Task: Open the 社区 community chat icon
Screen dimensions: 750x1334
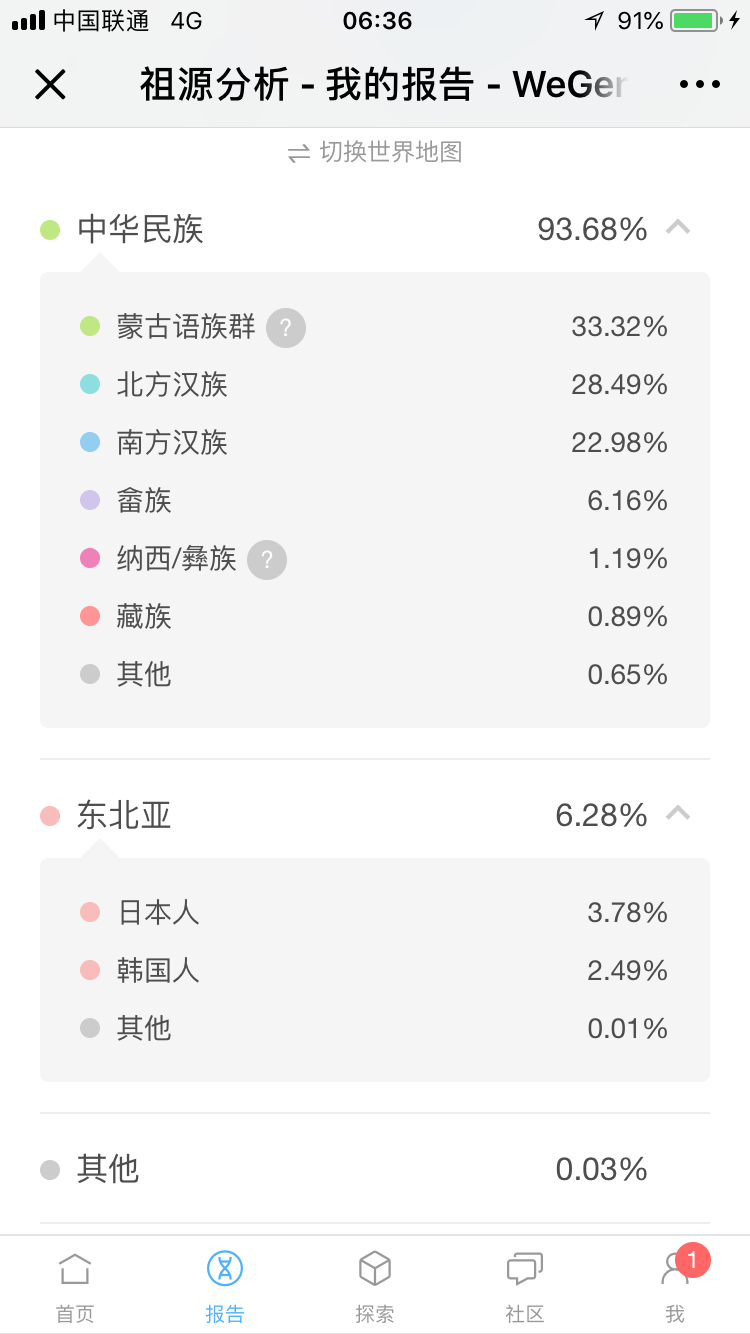Action: (525, 1285)
